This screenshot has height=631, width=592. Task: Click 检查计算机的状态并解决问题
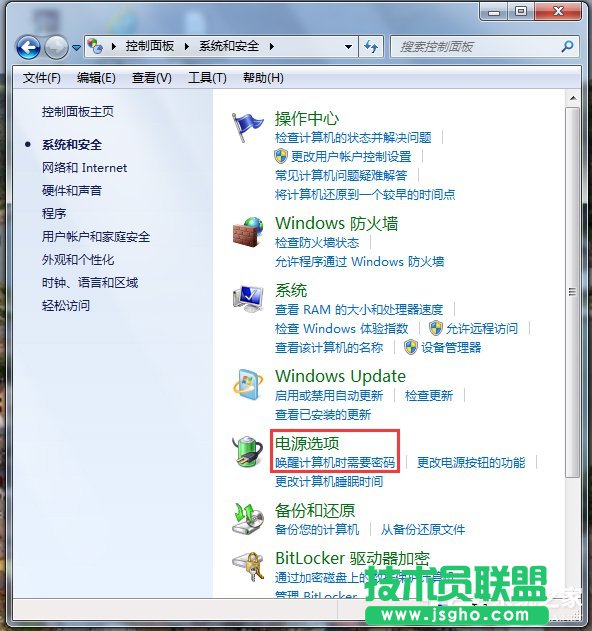click(x=353, y=138)
